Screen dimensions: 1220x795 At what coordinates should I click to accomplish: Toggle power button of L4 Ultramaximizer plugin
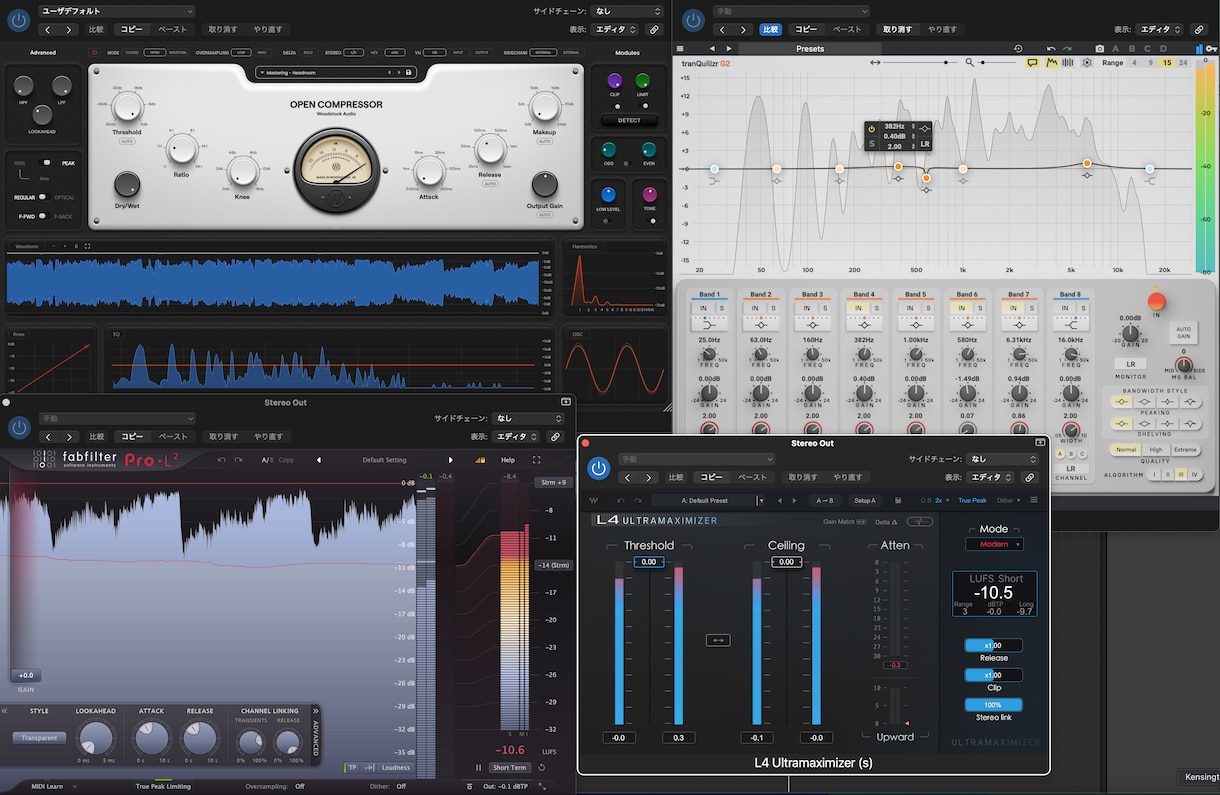(599, 468)
